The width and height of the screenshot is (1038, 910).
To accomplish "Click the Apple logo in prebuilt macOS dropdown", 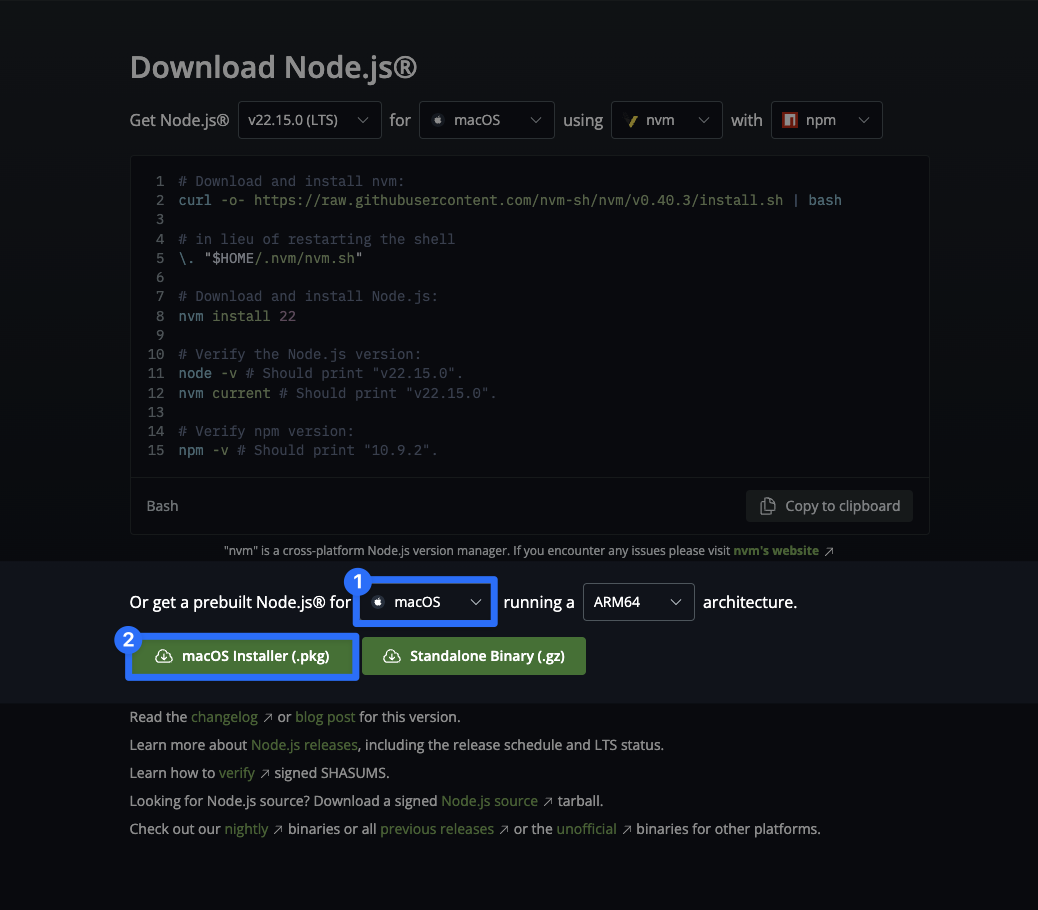I will 378,602.
